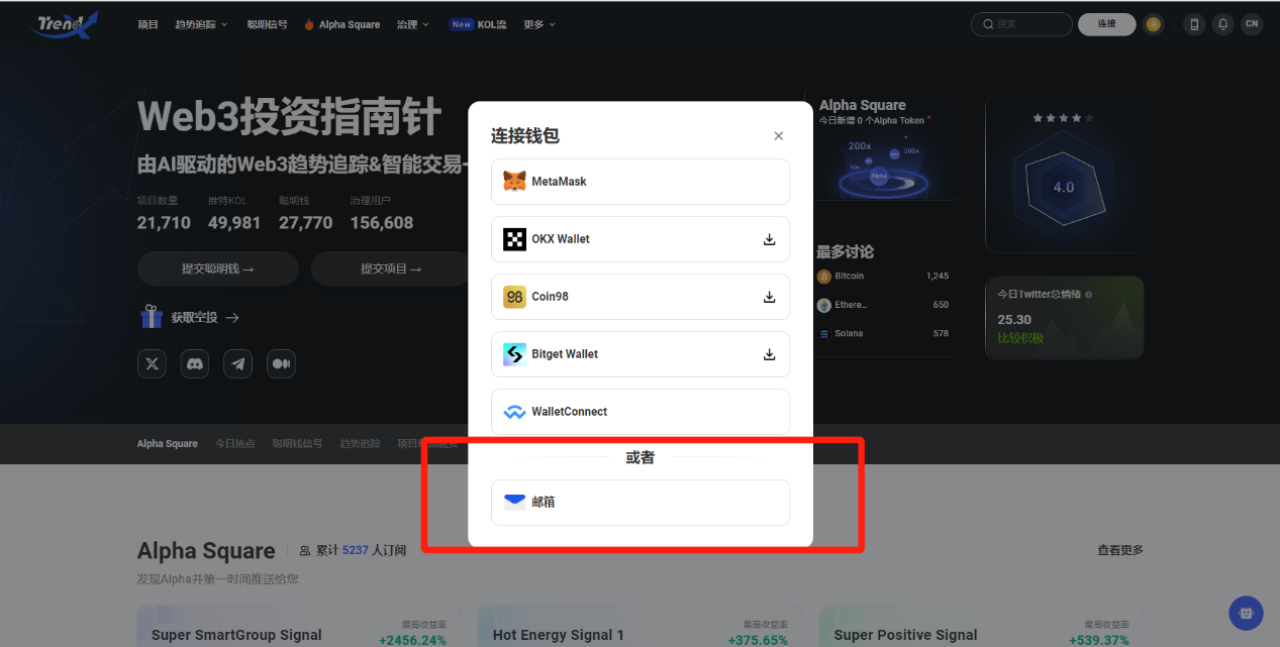
Task: Click Bitget Wallet download icon
Action: click(x=769, y=354)
